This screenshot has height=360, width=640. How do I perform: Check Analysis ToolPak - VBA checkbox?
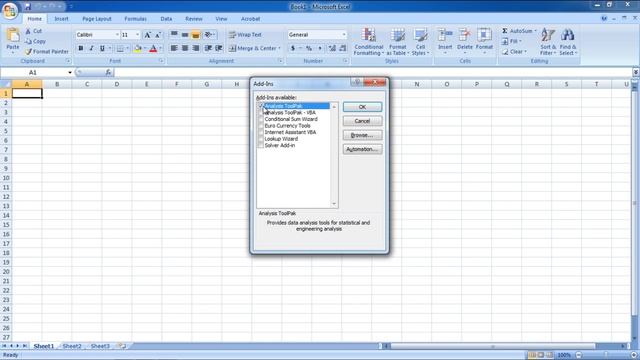click(260, 113)
